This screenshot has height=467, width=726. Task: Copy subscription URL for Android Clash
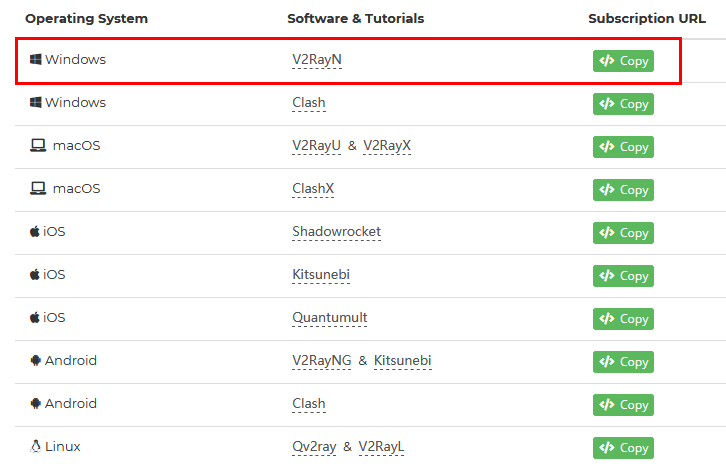623,405
